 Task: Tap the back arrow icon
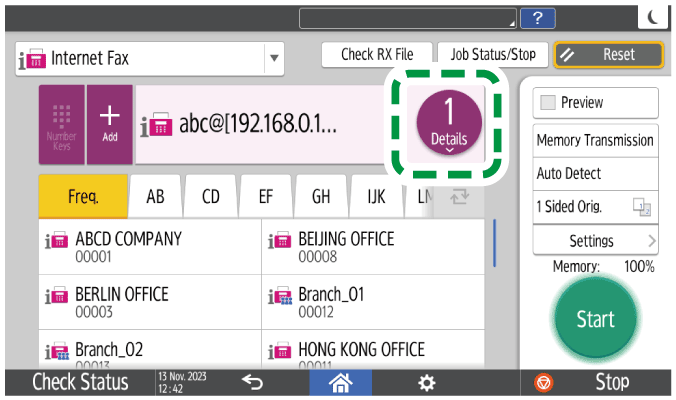tap(253, 382)
